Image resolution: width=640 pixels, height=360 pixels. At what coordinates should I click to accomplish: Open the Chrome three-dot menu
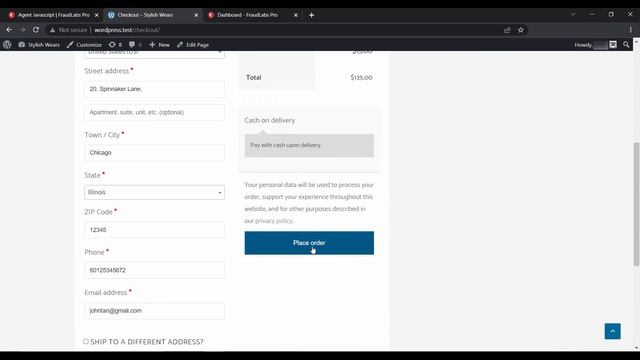pyautogui.click(x=631, y=30)
